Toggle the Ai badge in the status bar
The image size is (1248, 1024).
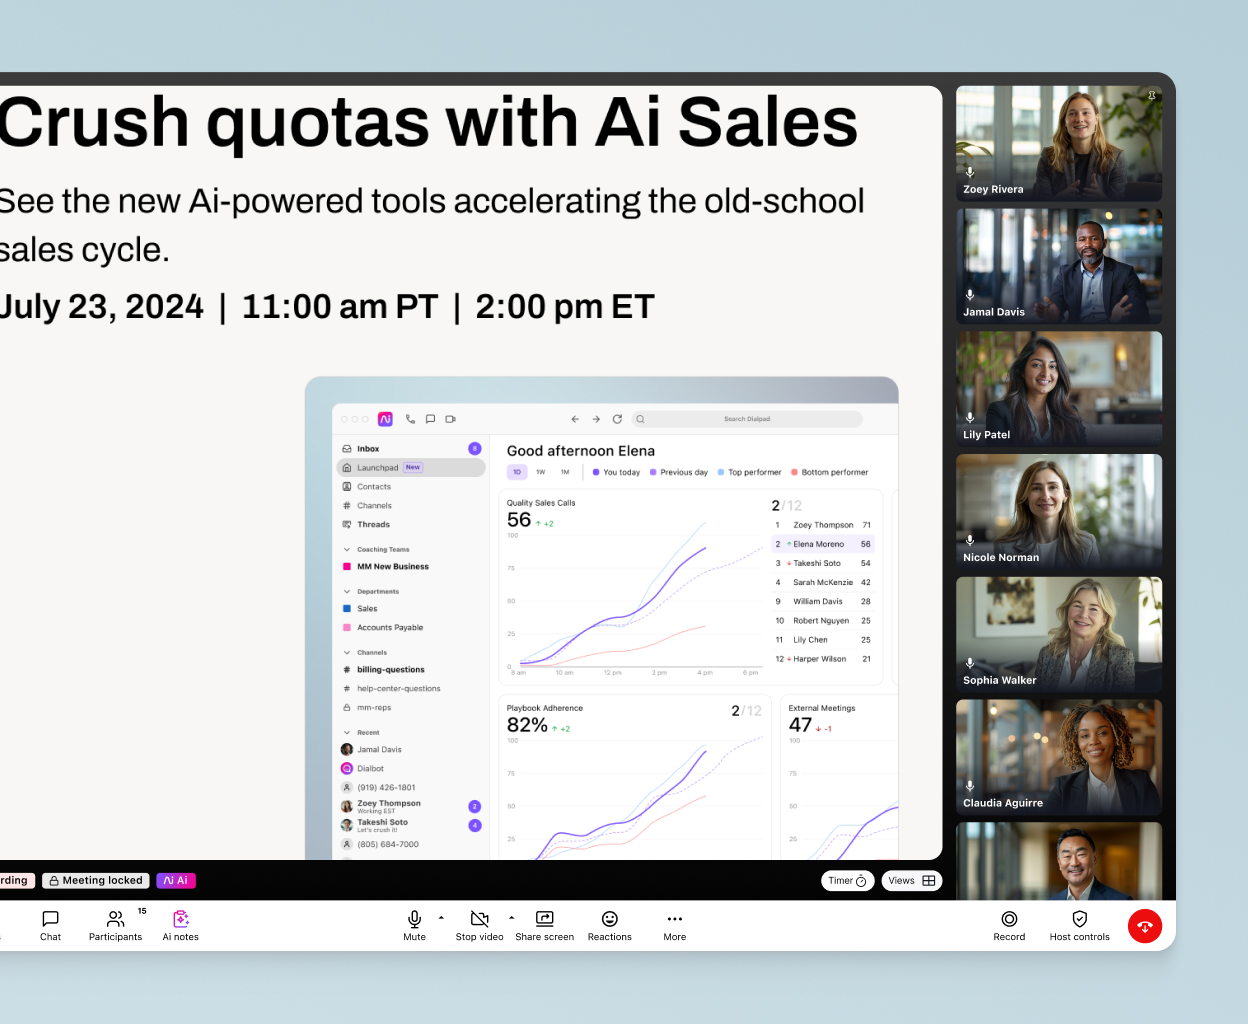[x=175, y=880]
